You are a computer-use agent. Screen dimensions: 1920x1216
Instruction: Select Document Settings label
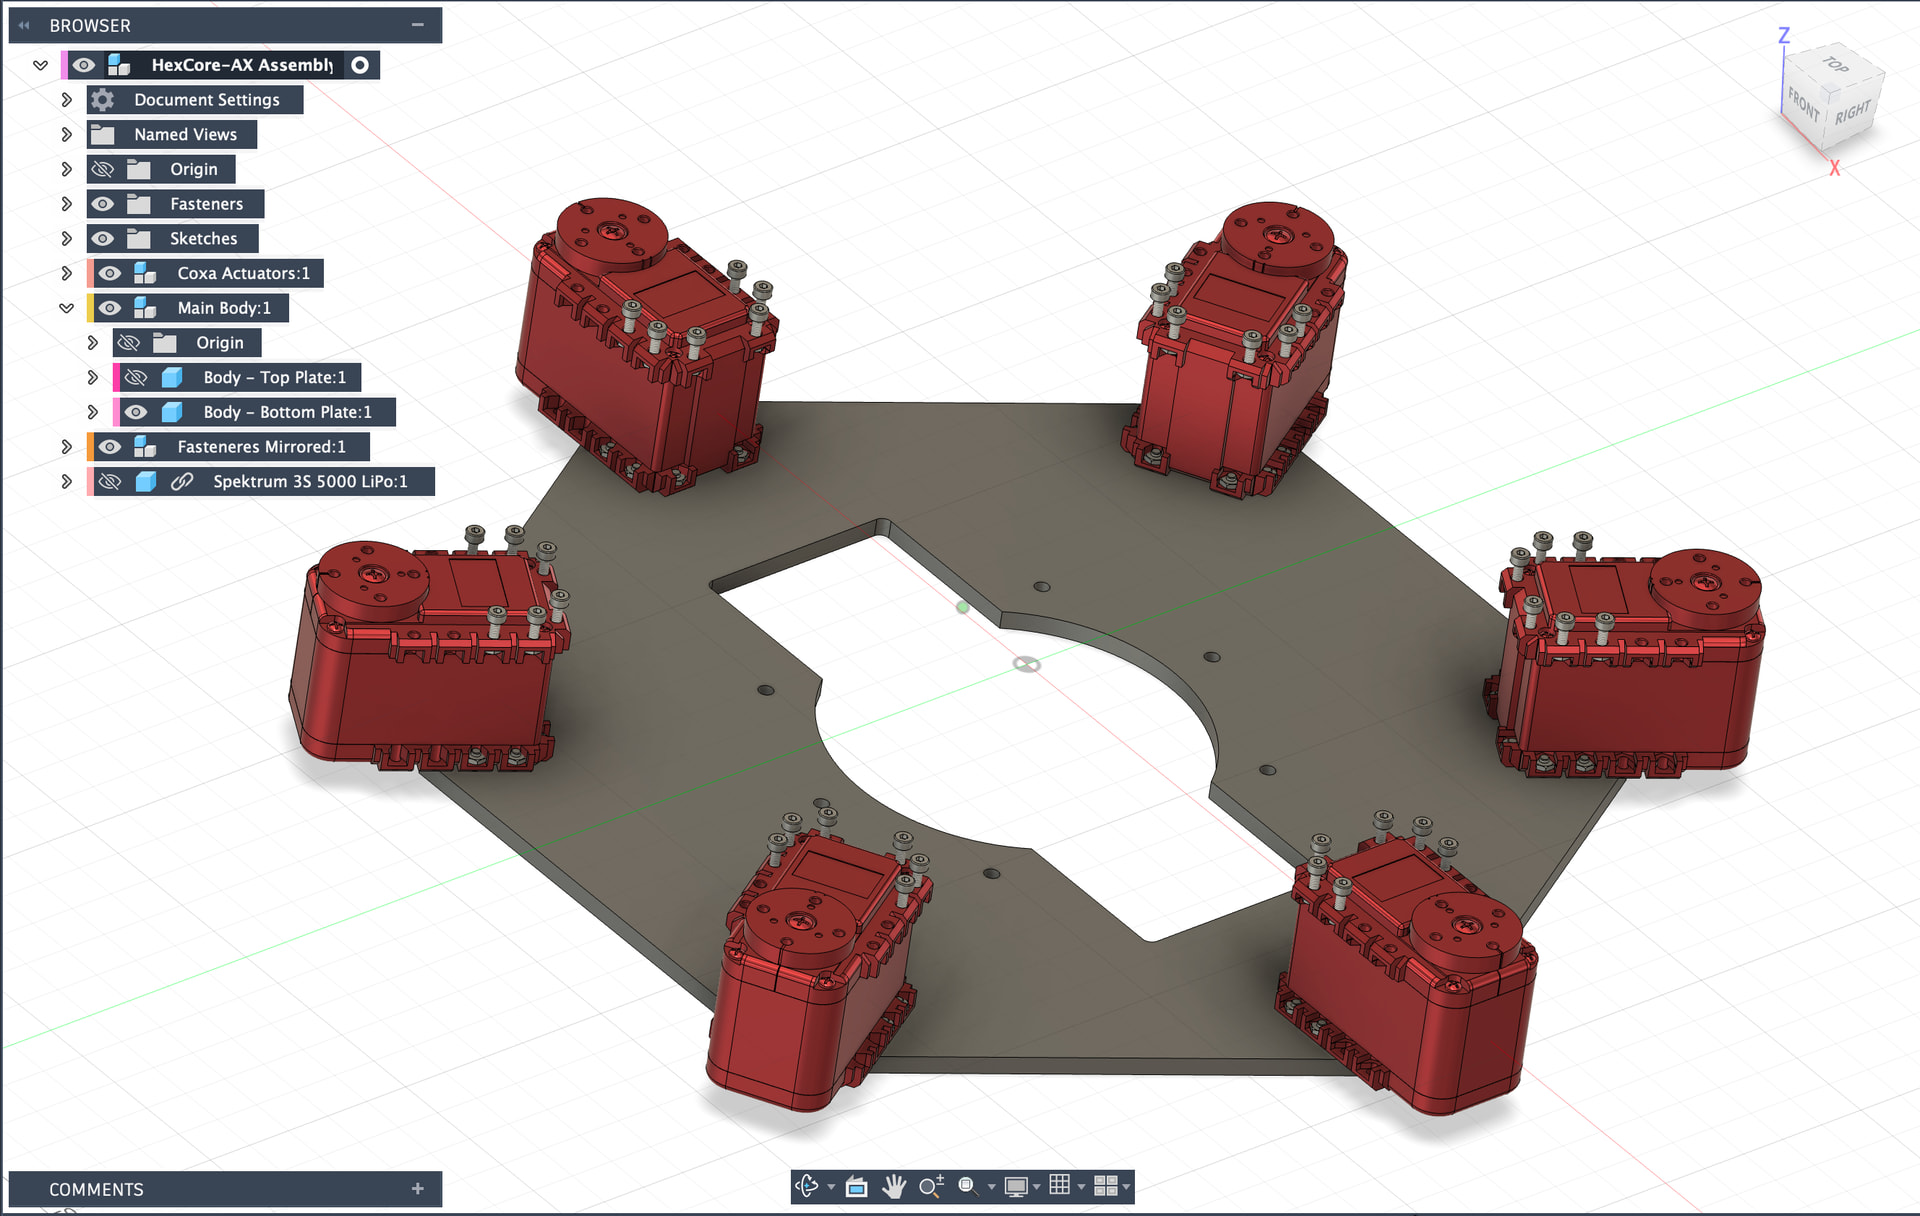pyautogui.click(x=207, y=100)
